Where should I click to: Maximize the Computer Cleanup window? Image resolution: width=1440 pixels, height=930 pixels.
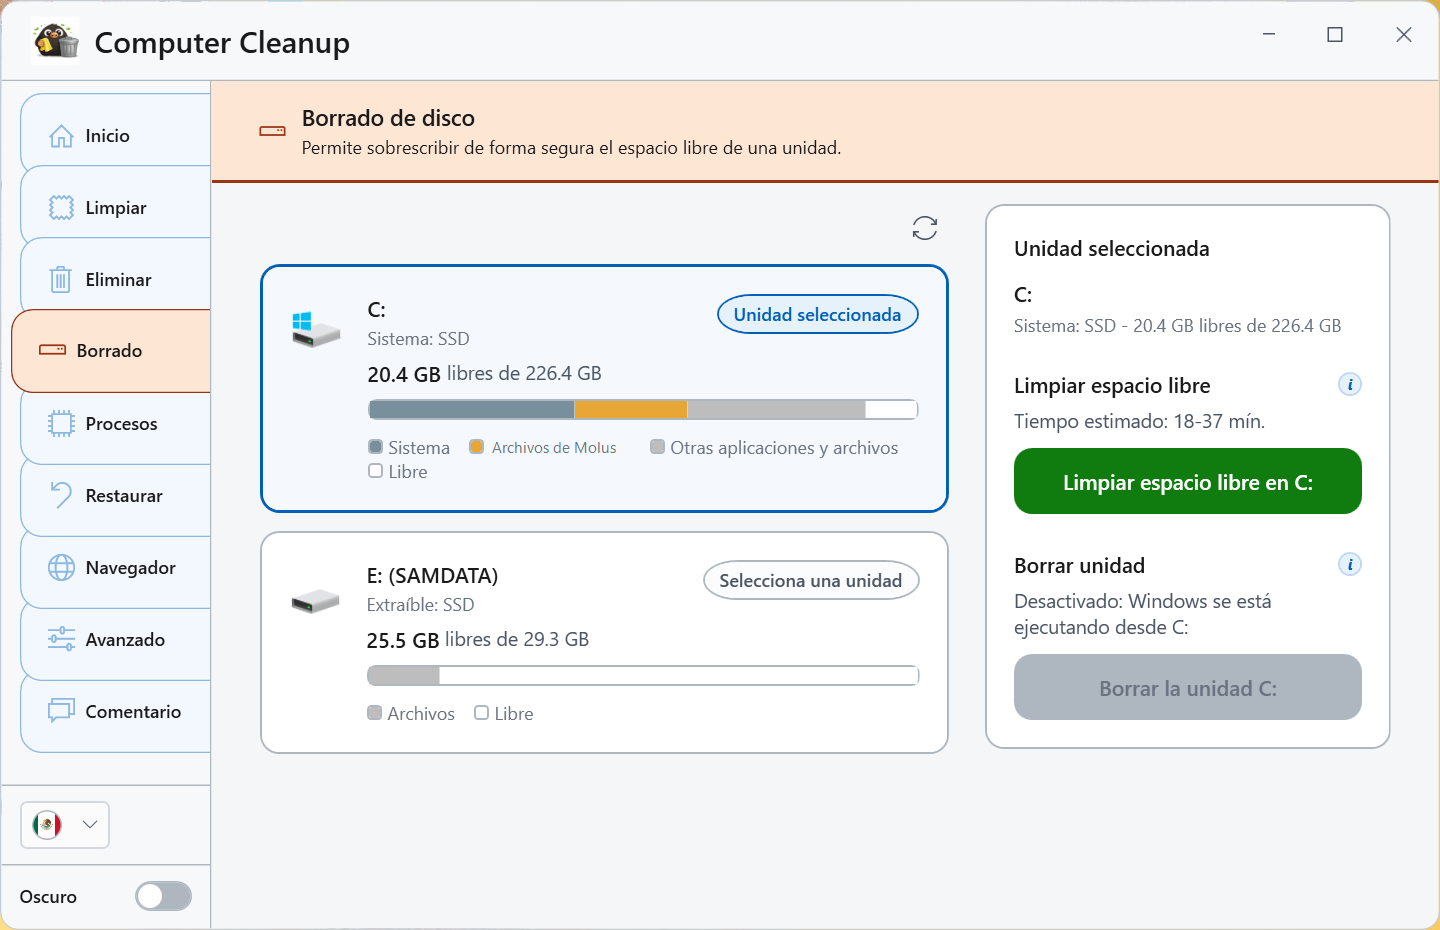tap(1335, 35)
